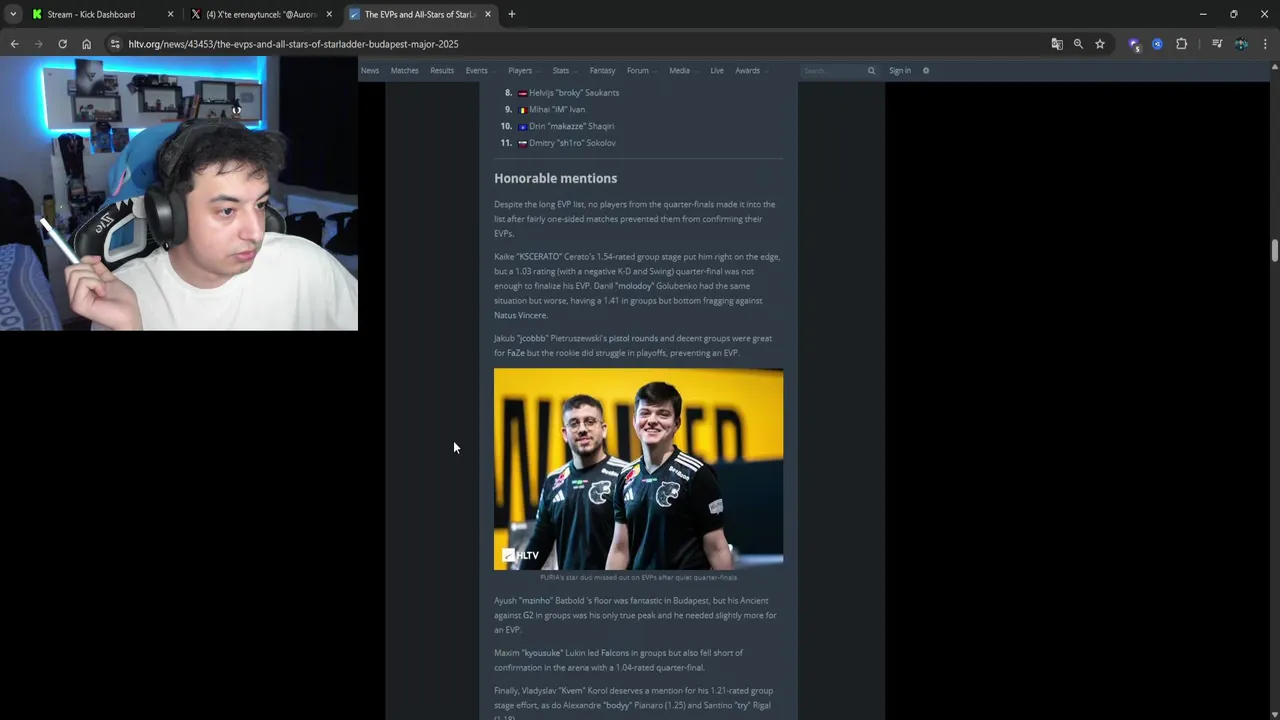Open the Live page
The width and height of the screenshot is (1280, 720).
point(717,71)
